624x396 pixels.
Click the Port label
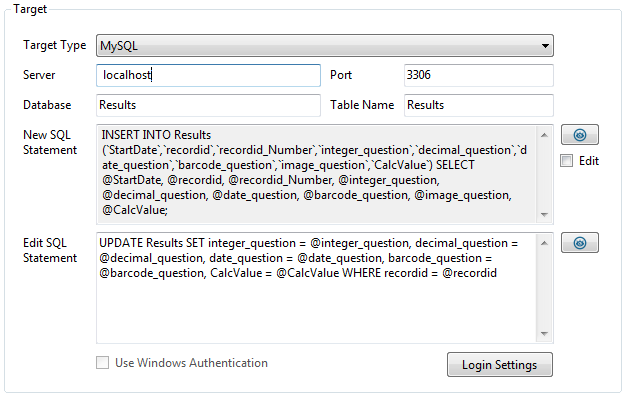(x=341, y=75)
